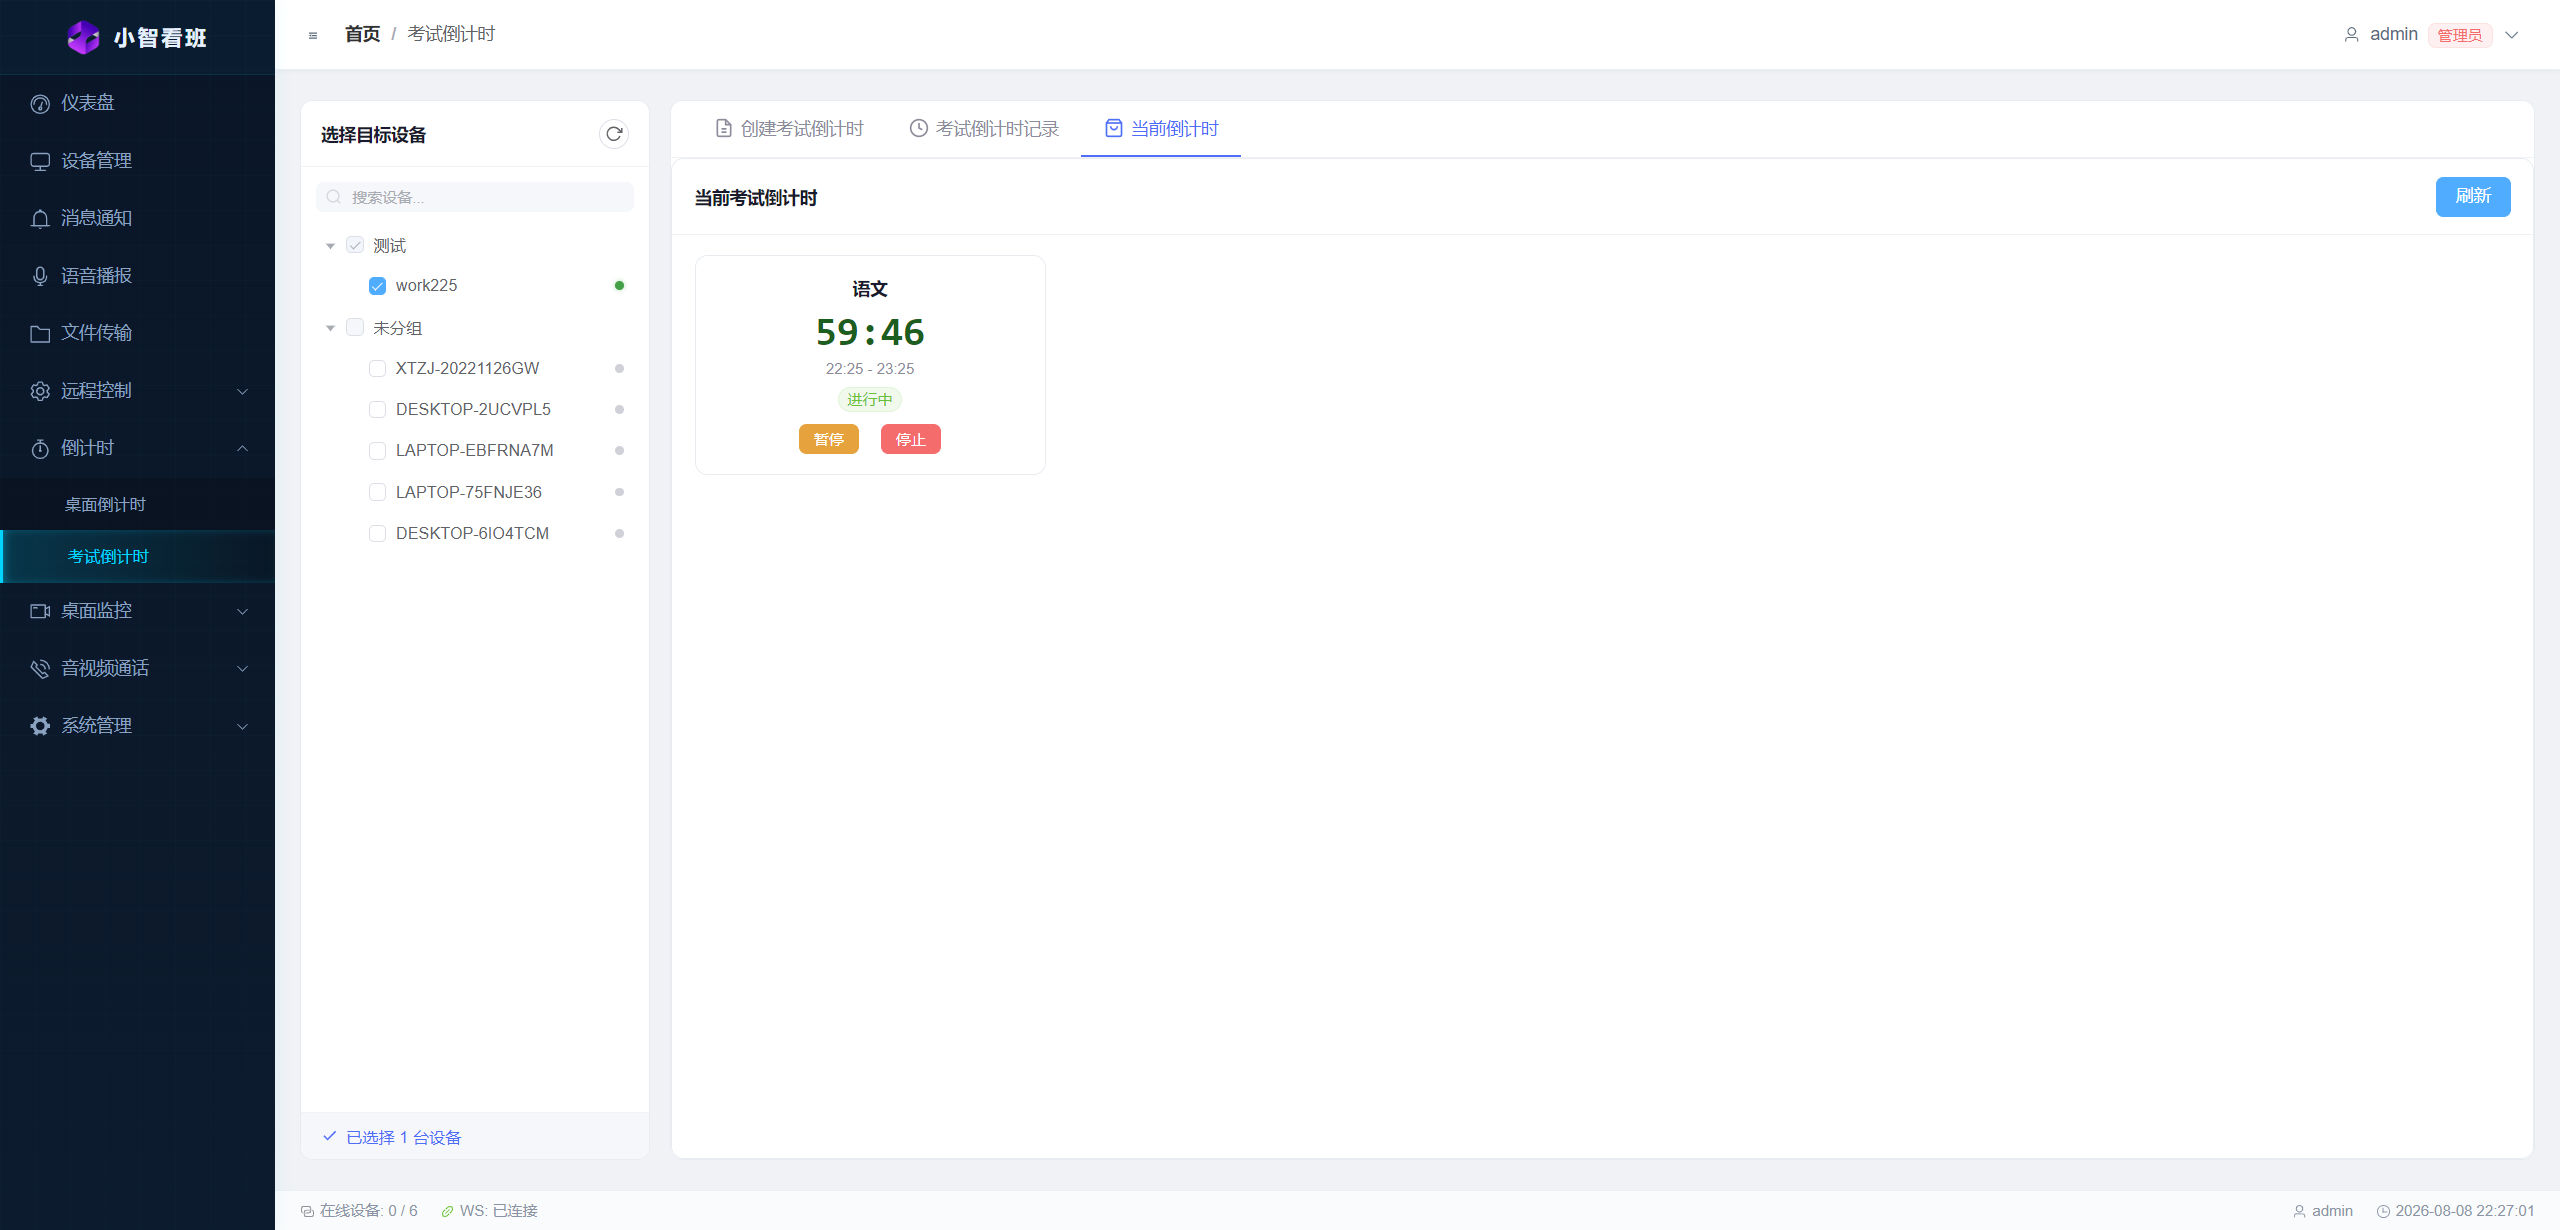Click the red 停止 button
2560x1230 pixels.
click(x=911, y=440)
